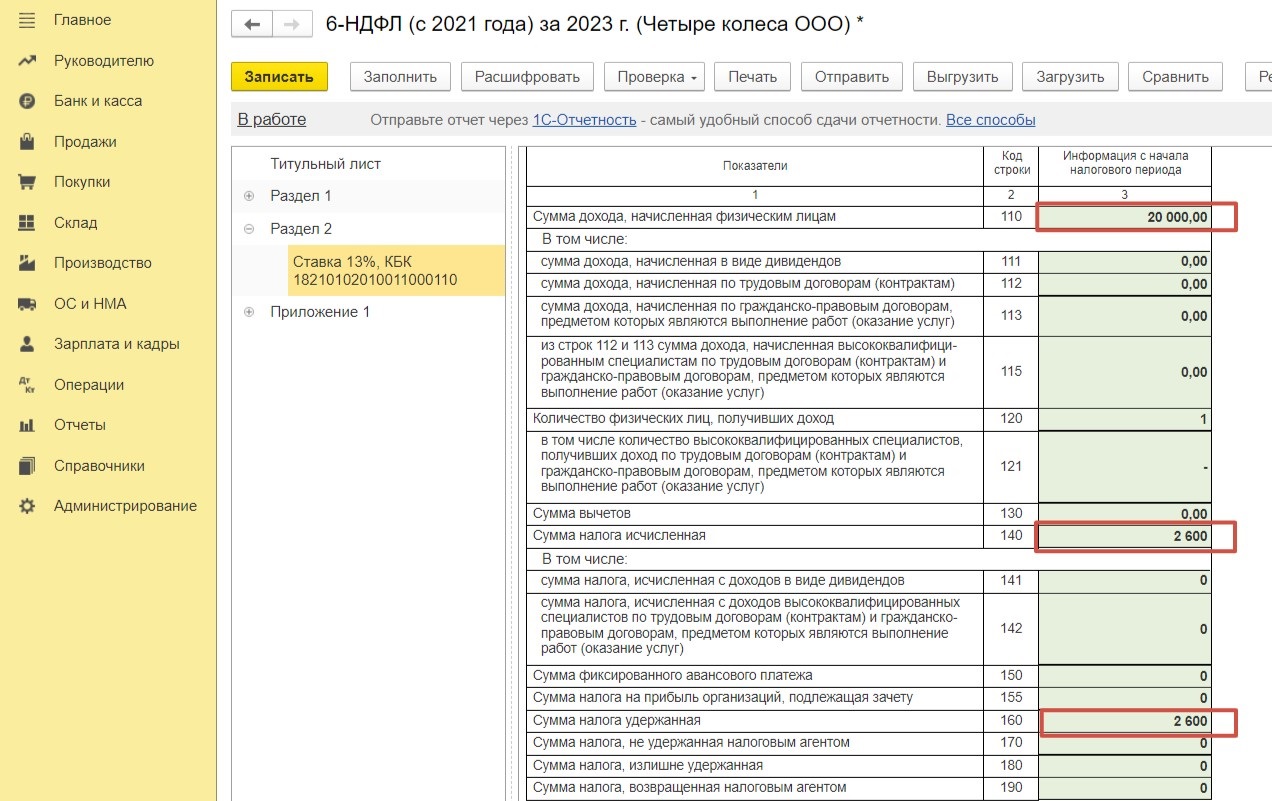Image resolution: width=1272 pixels, height=801 pixels.
Task: Click the Зарплата и кадры person icon
Action: (28, 344)
